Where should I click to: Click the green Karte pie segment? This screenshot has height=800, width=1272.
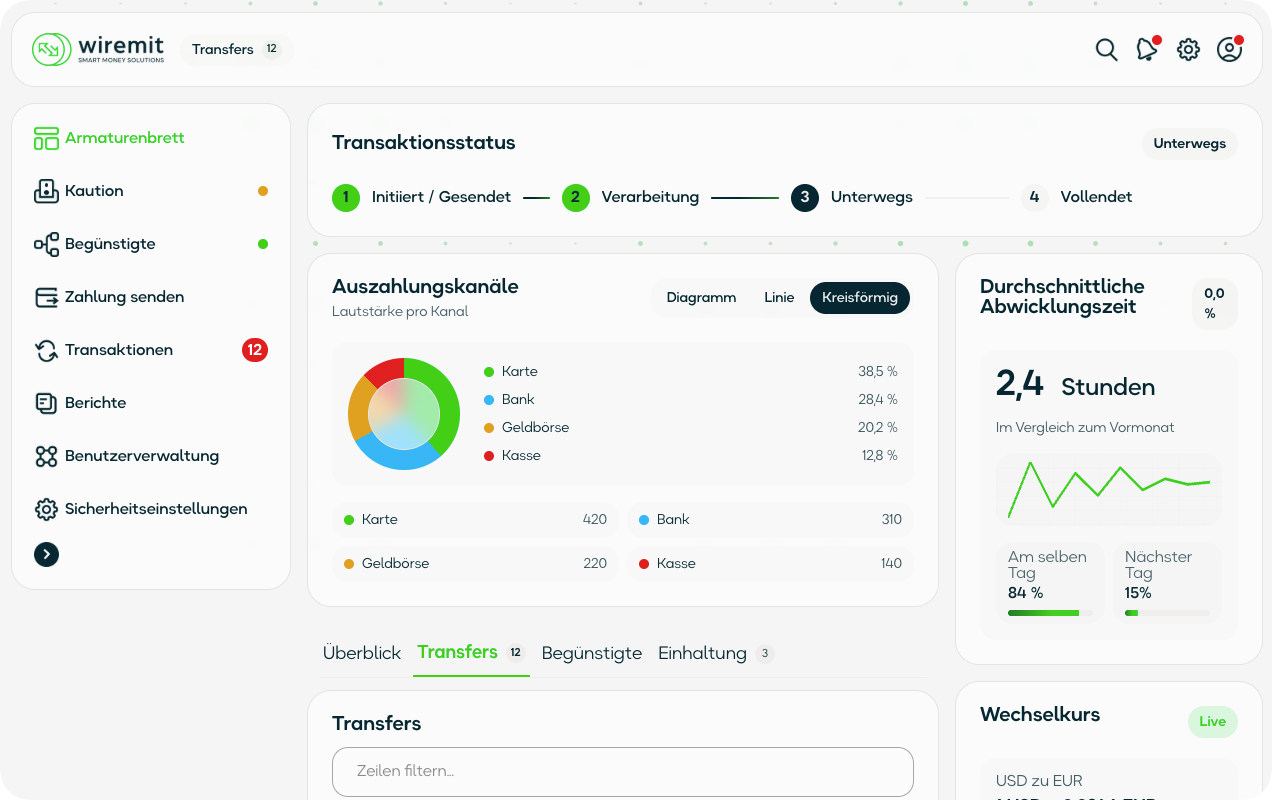tap(442, 400)
